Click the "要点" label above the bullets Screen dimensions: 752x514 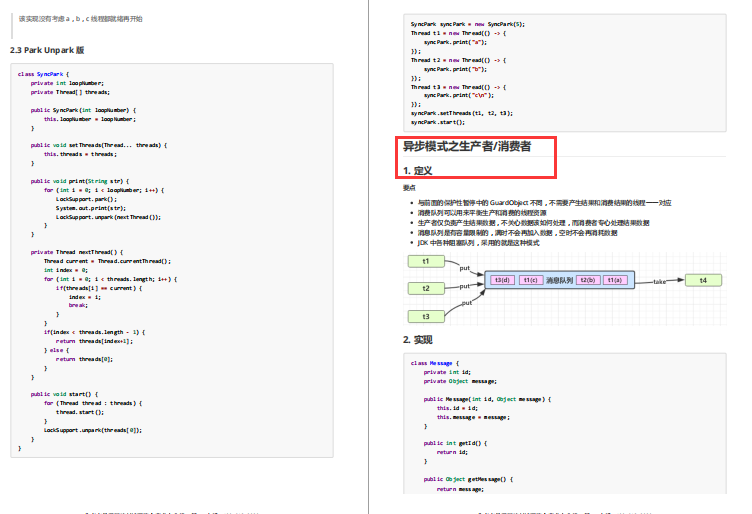pyautogui.click(x=409, y=188)
